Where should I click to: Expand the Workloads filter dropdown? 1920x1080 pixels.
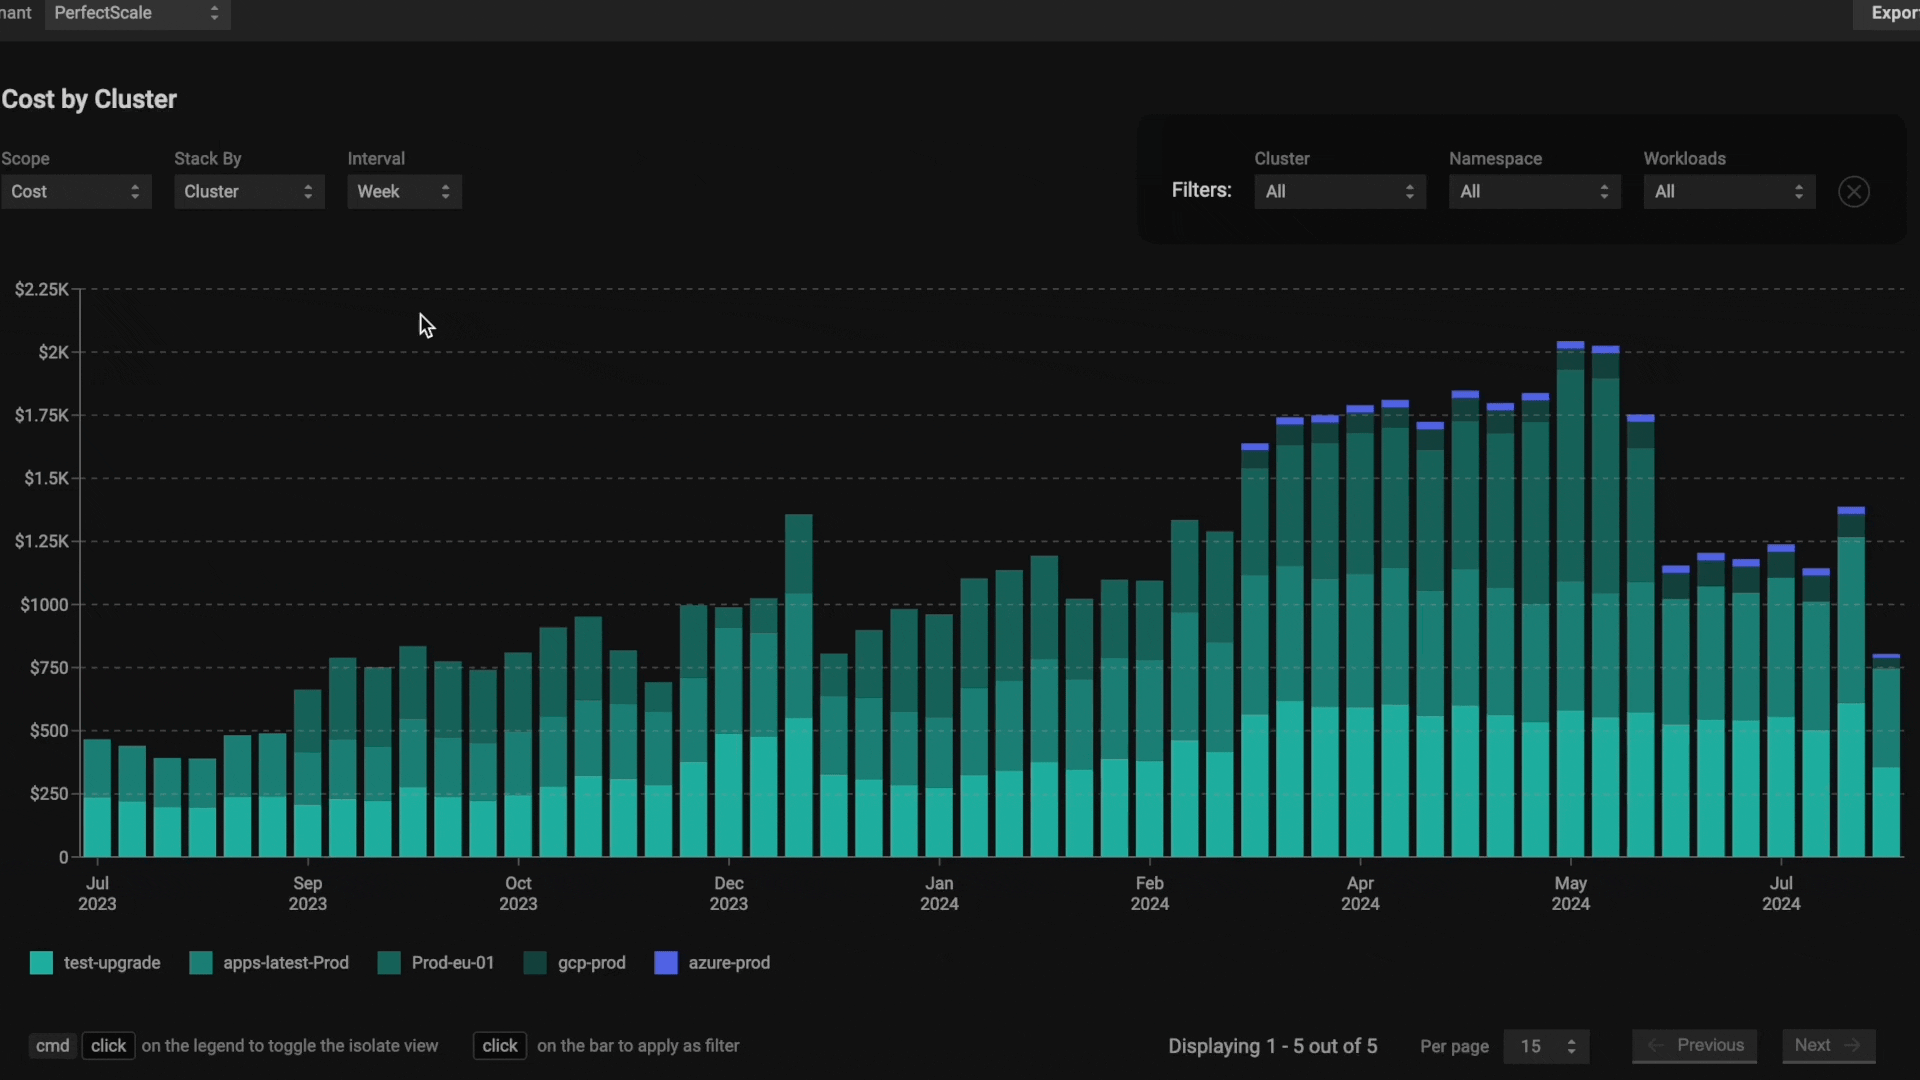[1729, 192]
